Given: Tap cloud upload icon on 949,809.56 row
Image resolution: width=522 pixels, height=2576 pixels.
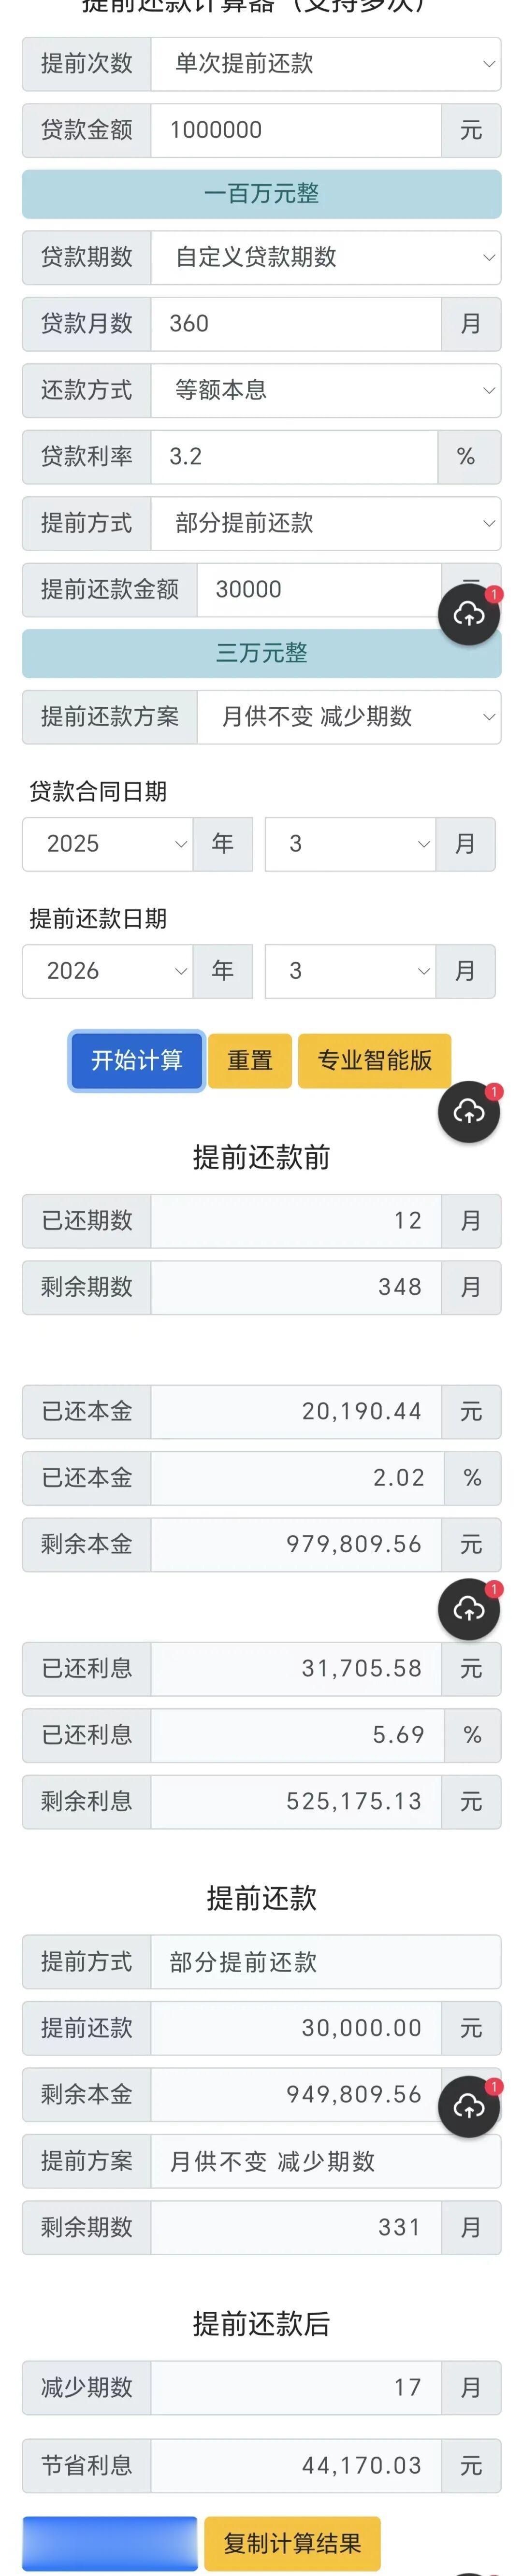Looking at the screenshot, I should 469,2106.
